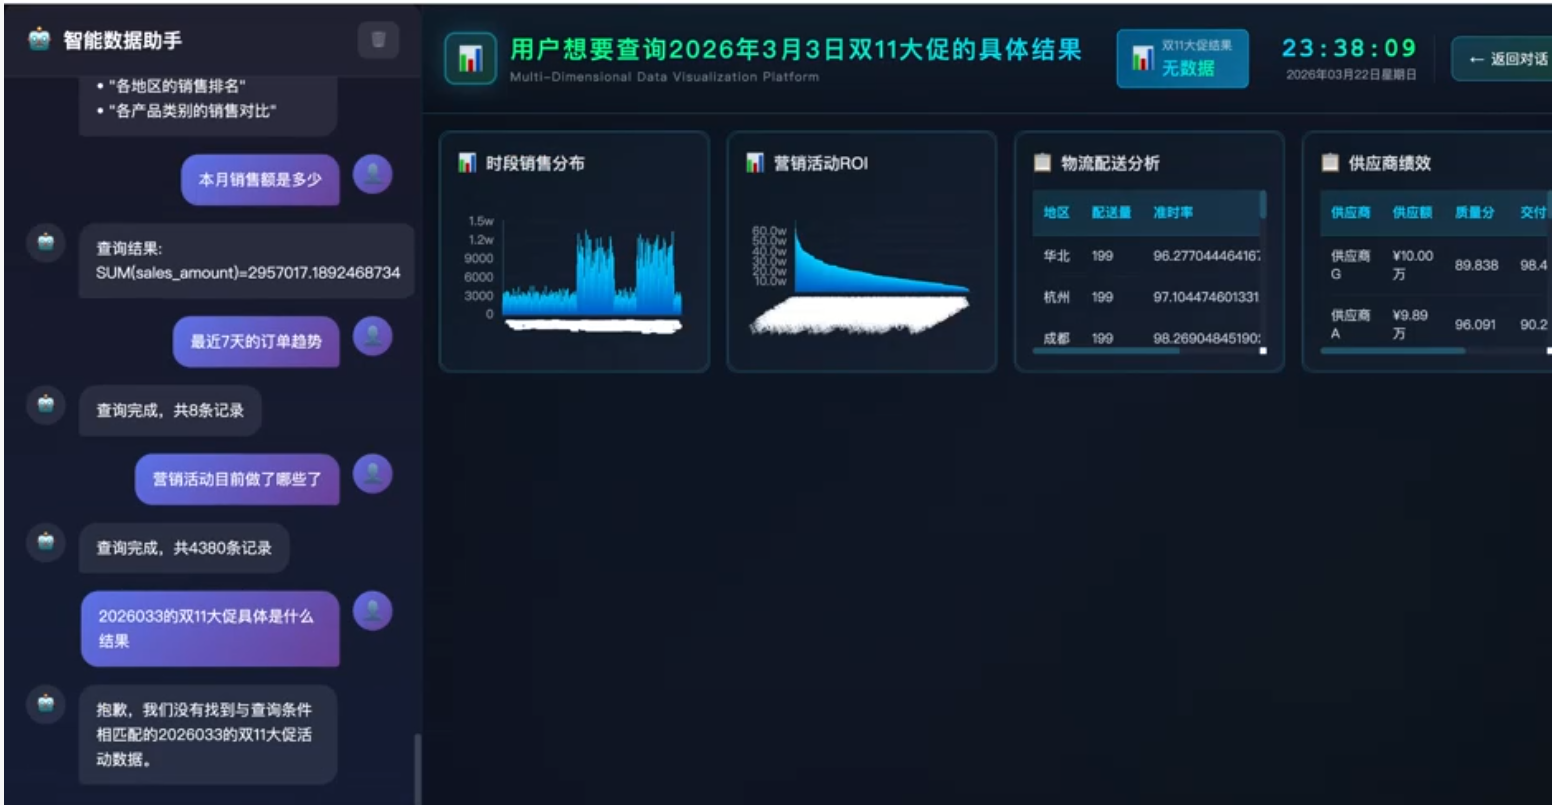Screen dimensions: 1552x805
Task: Click the 质量分 column header
Action: coord(1474,213)
